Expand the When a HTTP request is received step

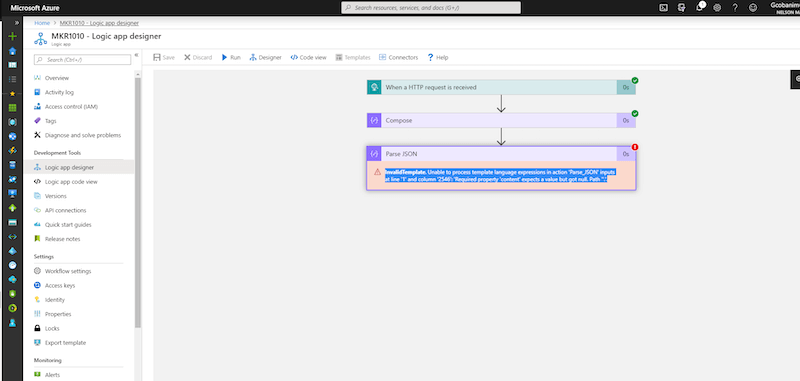tap(501, 87)
